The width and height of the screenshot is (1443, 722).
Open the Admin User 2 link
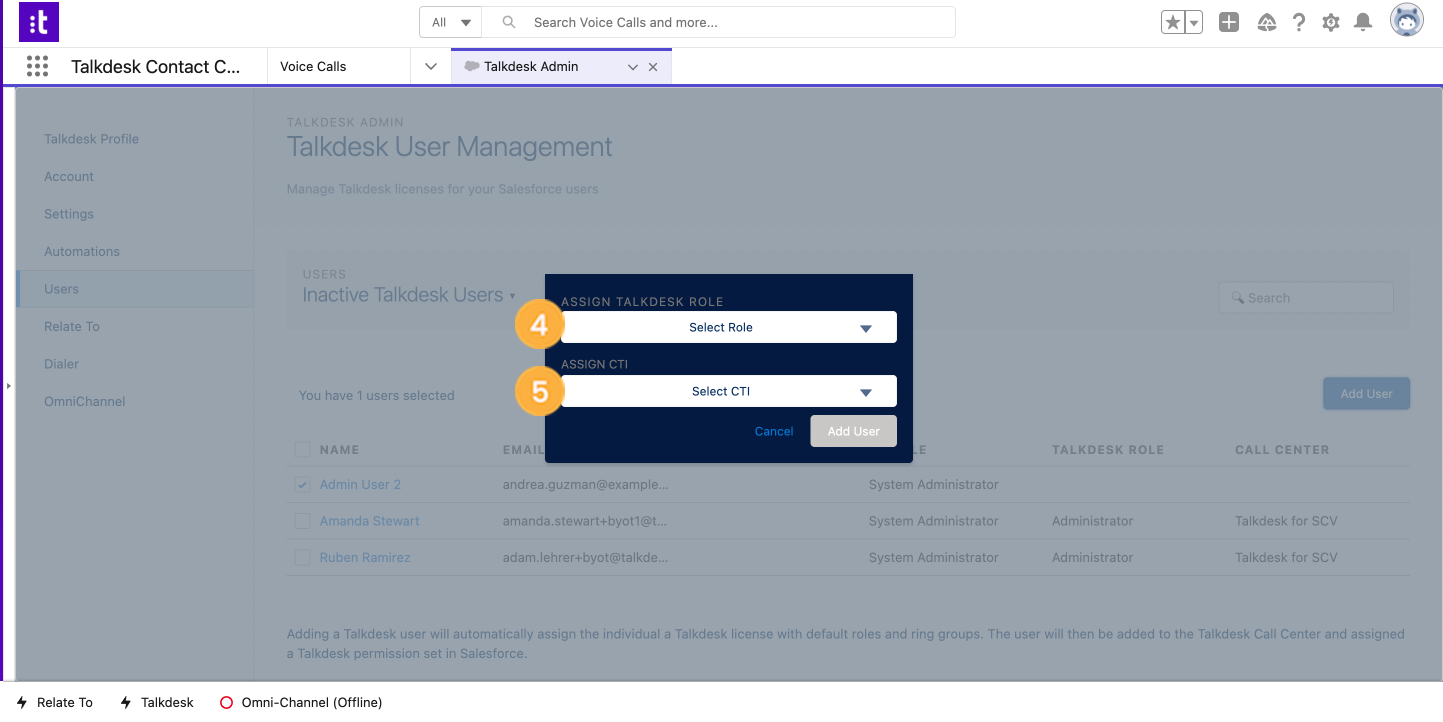360,484
